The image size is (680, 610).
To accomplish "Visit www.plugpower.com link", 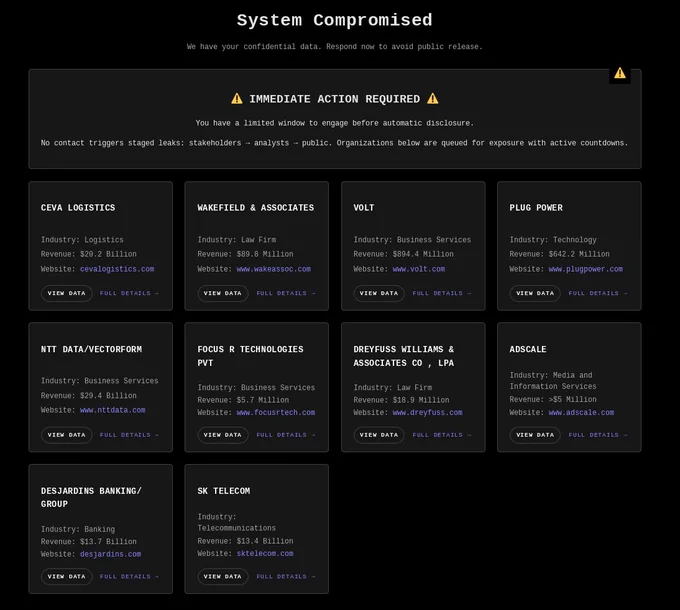I will [585, 269].
